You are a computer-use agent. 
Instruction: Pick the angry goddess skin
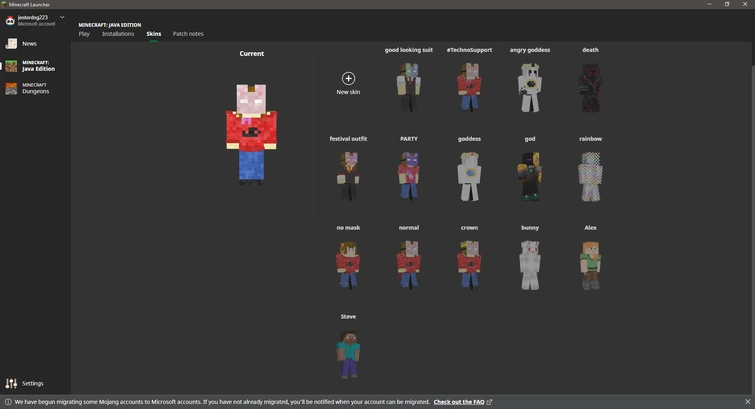pyautogui.click(x=530, y=87)
